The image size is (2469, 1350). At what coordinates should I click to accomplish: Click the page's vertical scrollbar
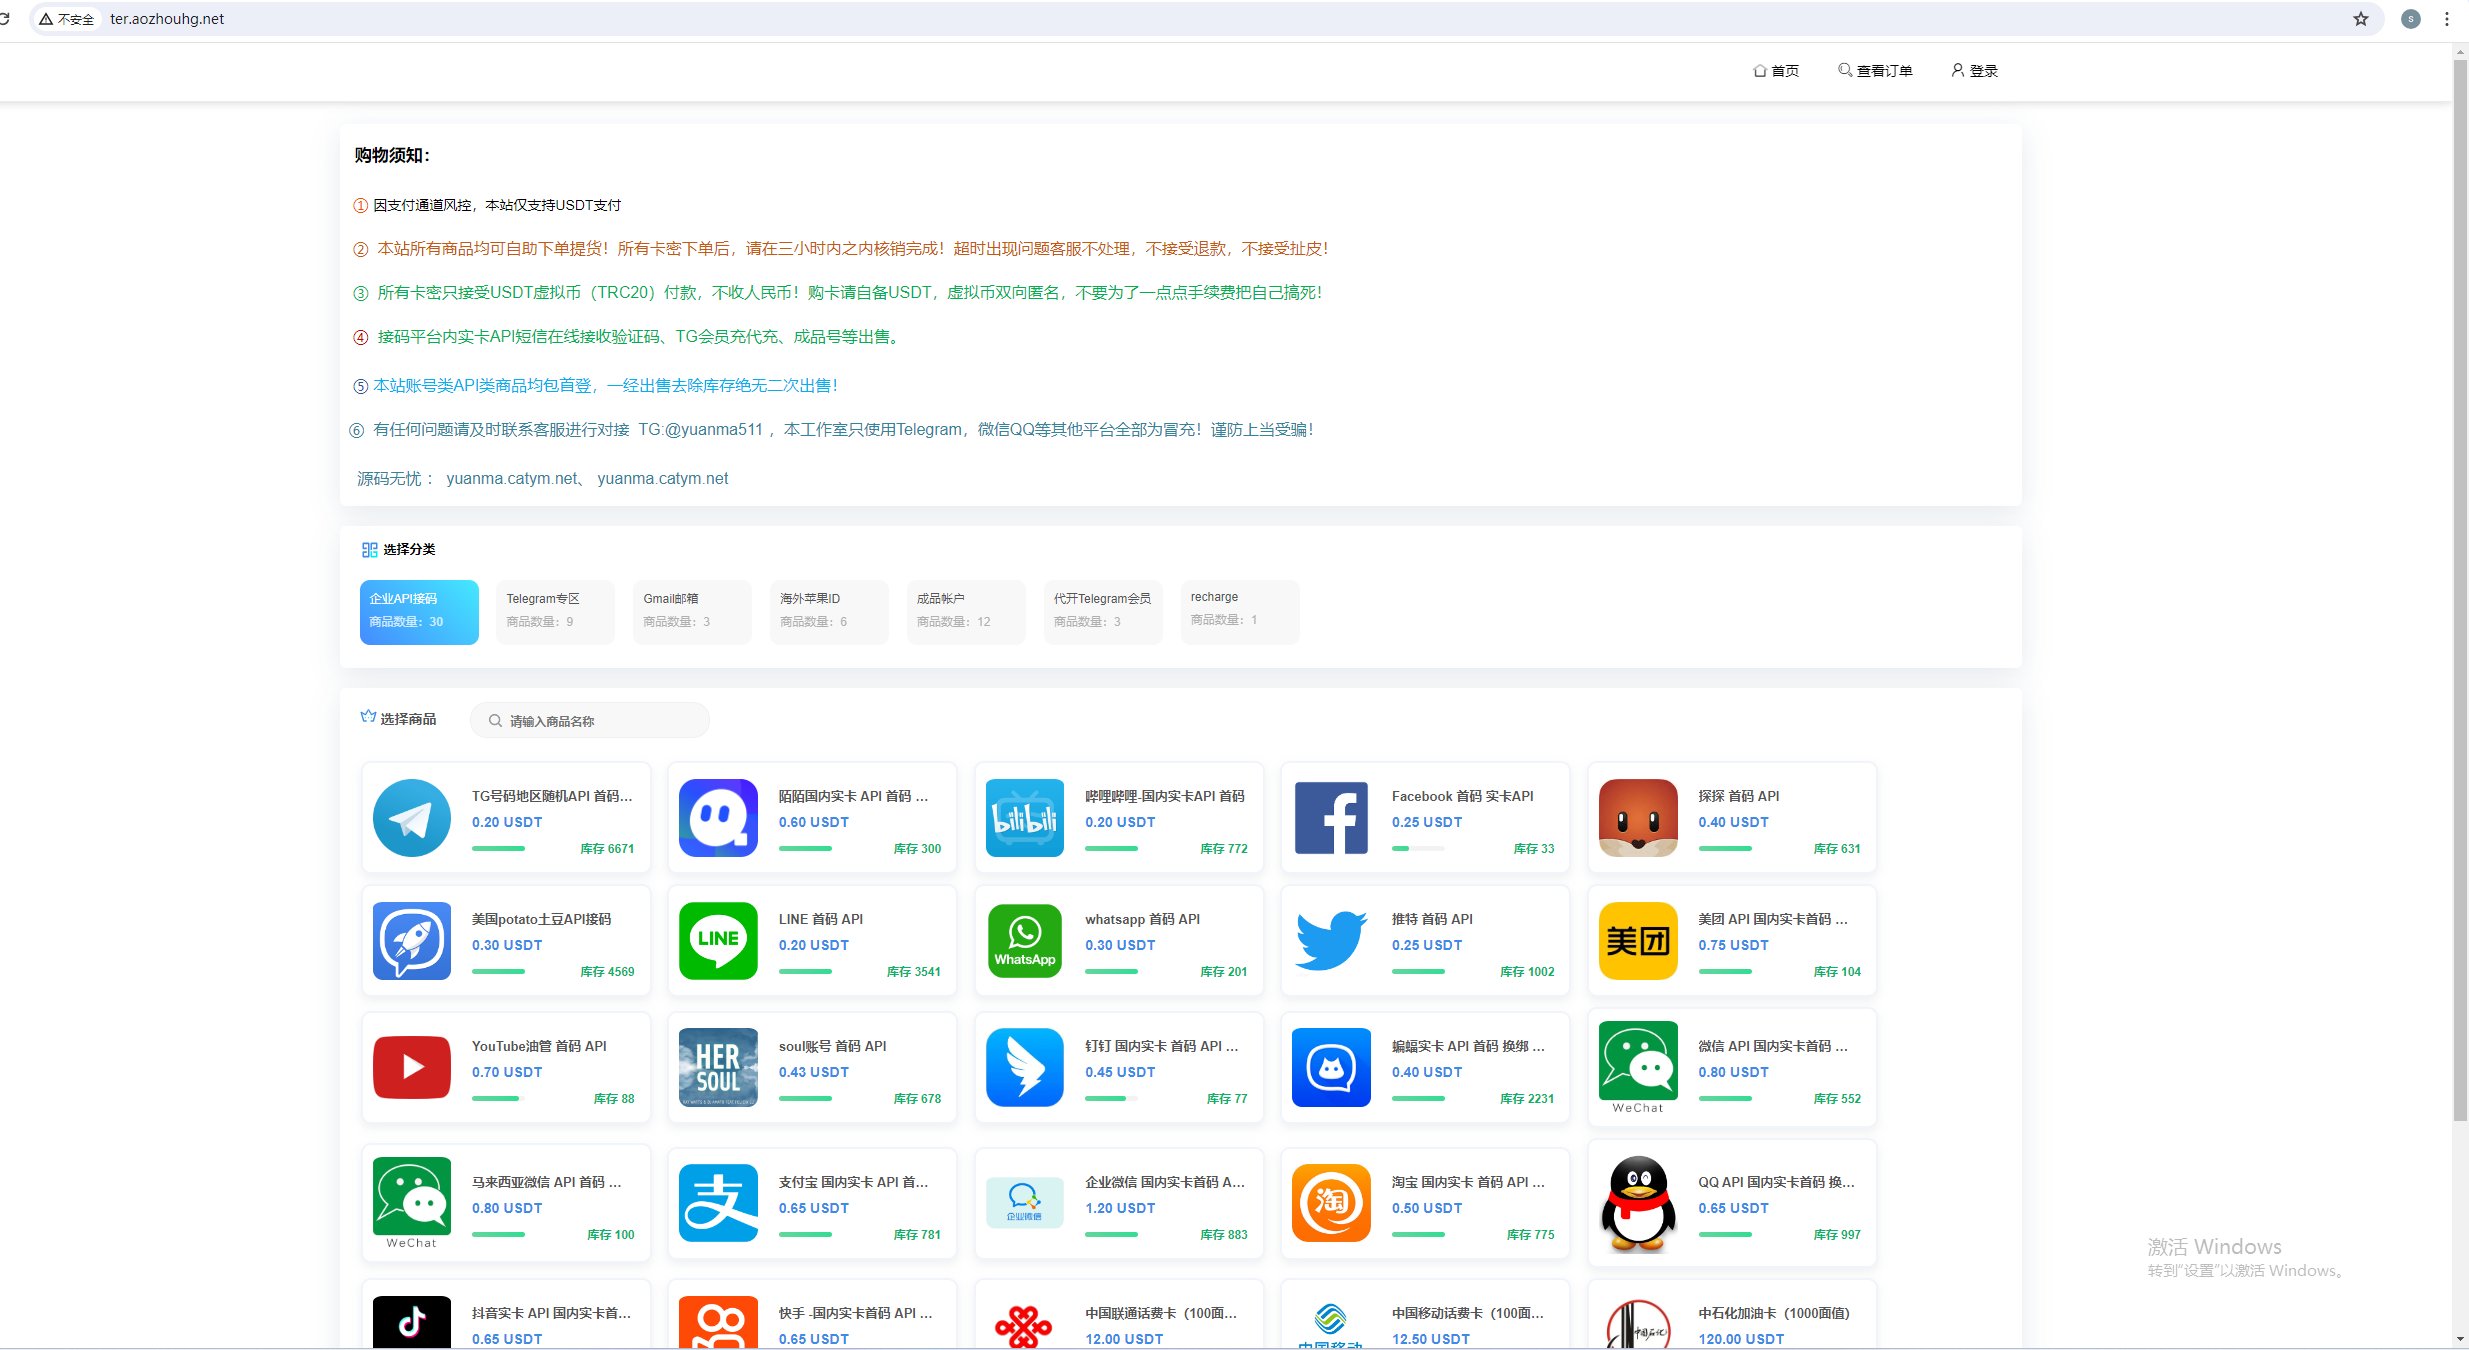tap(2459, 600)
